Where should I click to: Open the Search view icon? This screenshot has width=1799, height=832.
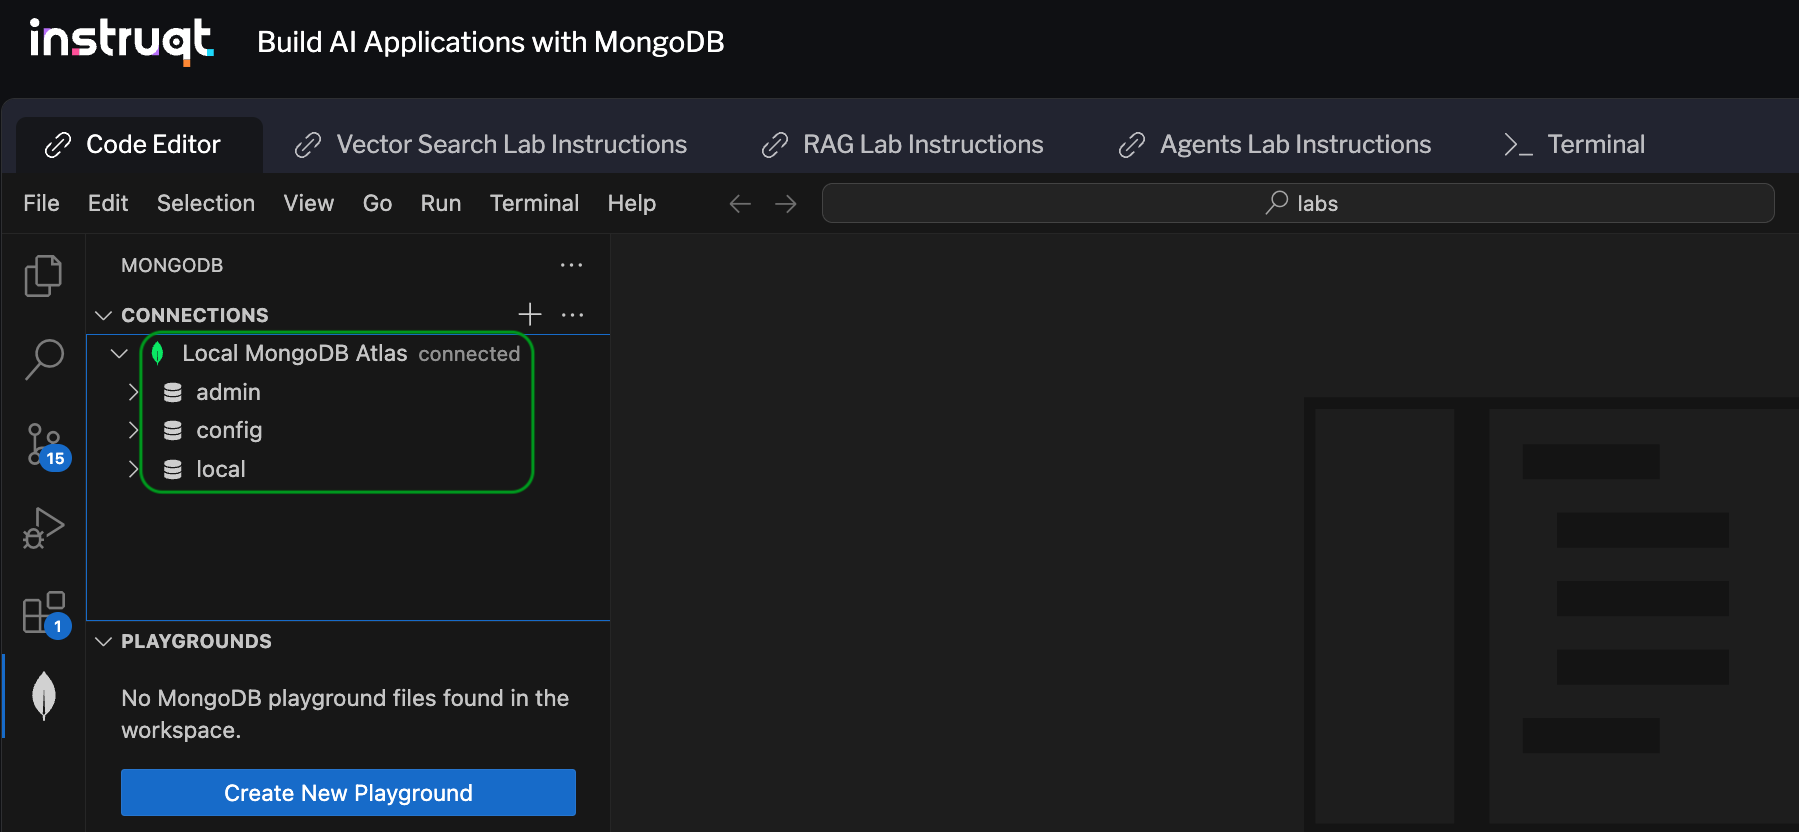click(x=43, y=359)
